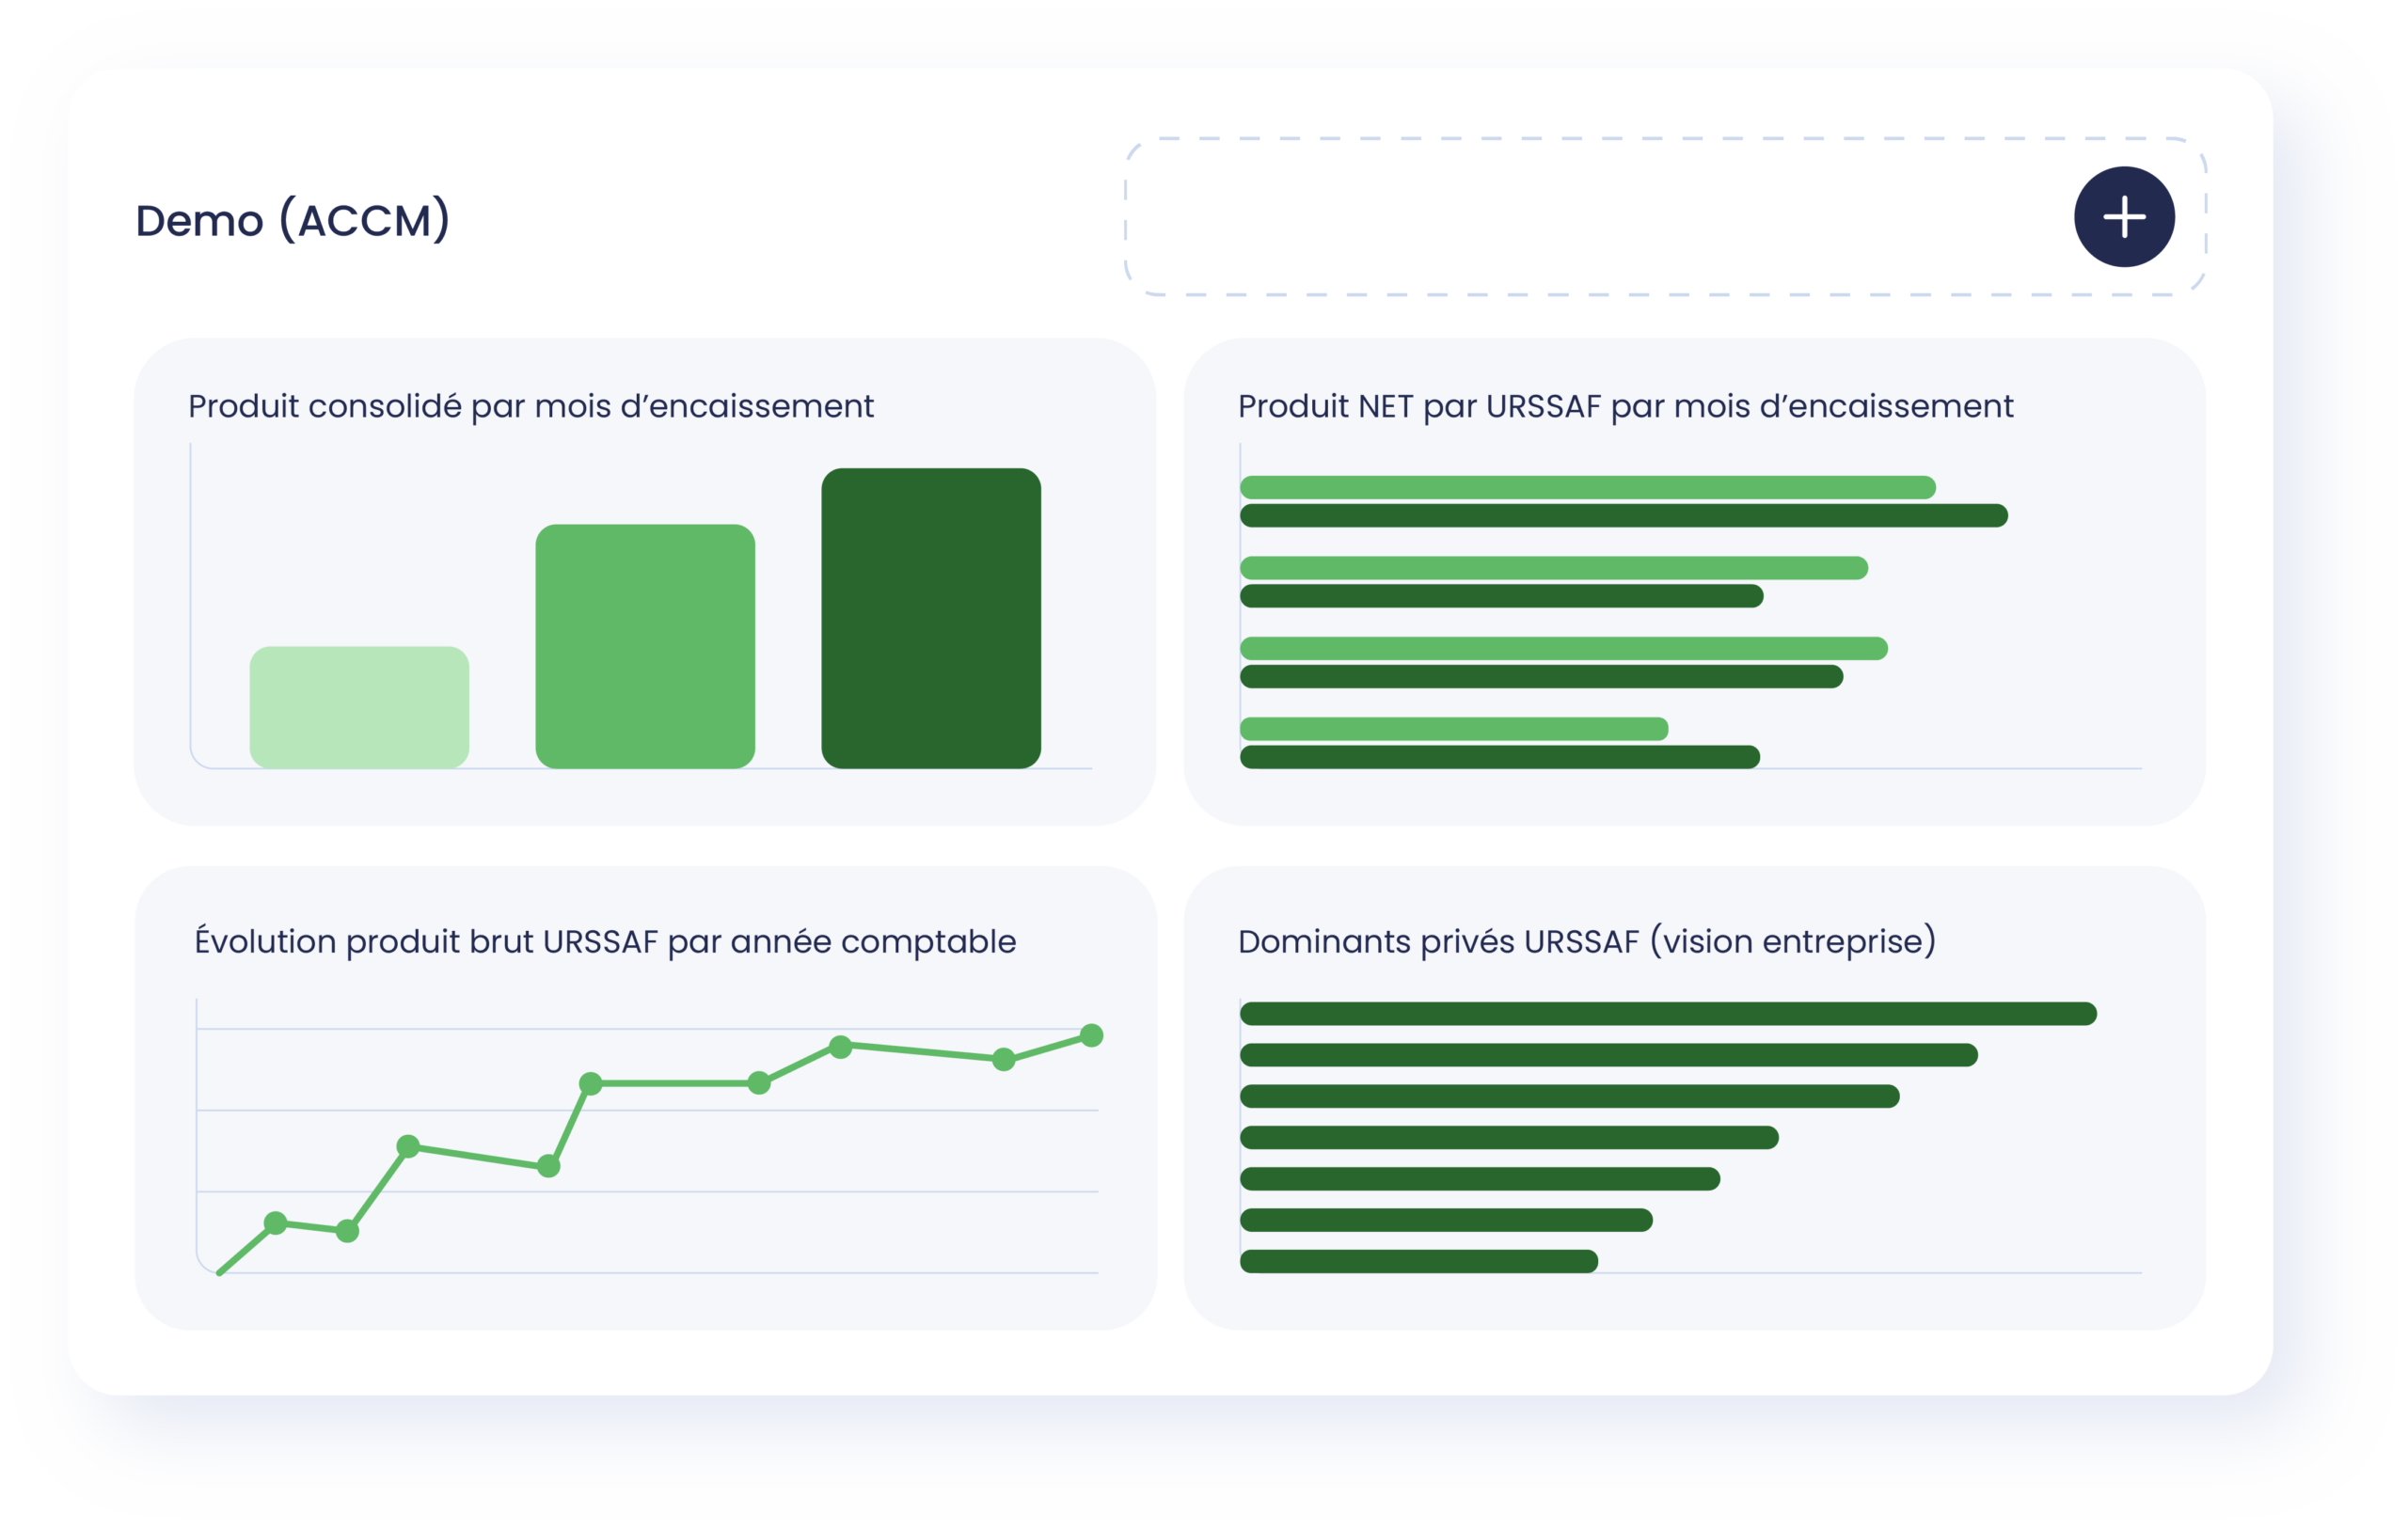Click the light green smallest bar
Viewport: 2408px width, 1530px height.
tap(359, 707)
